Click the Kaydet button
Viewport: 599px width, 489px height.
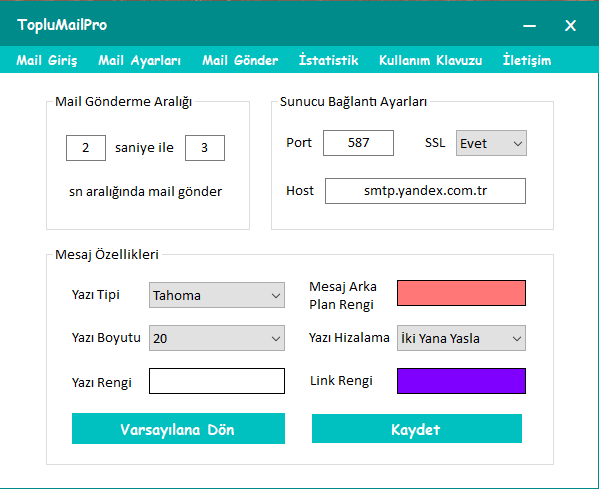point(417,429)
